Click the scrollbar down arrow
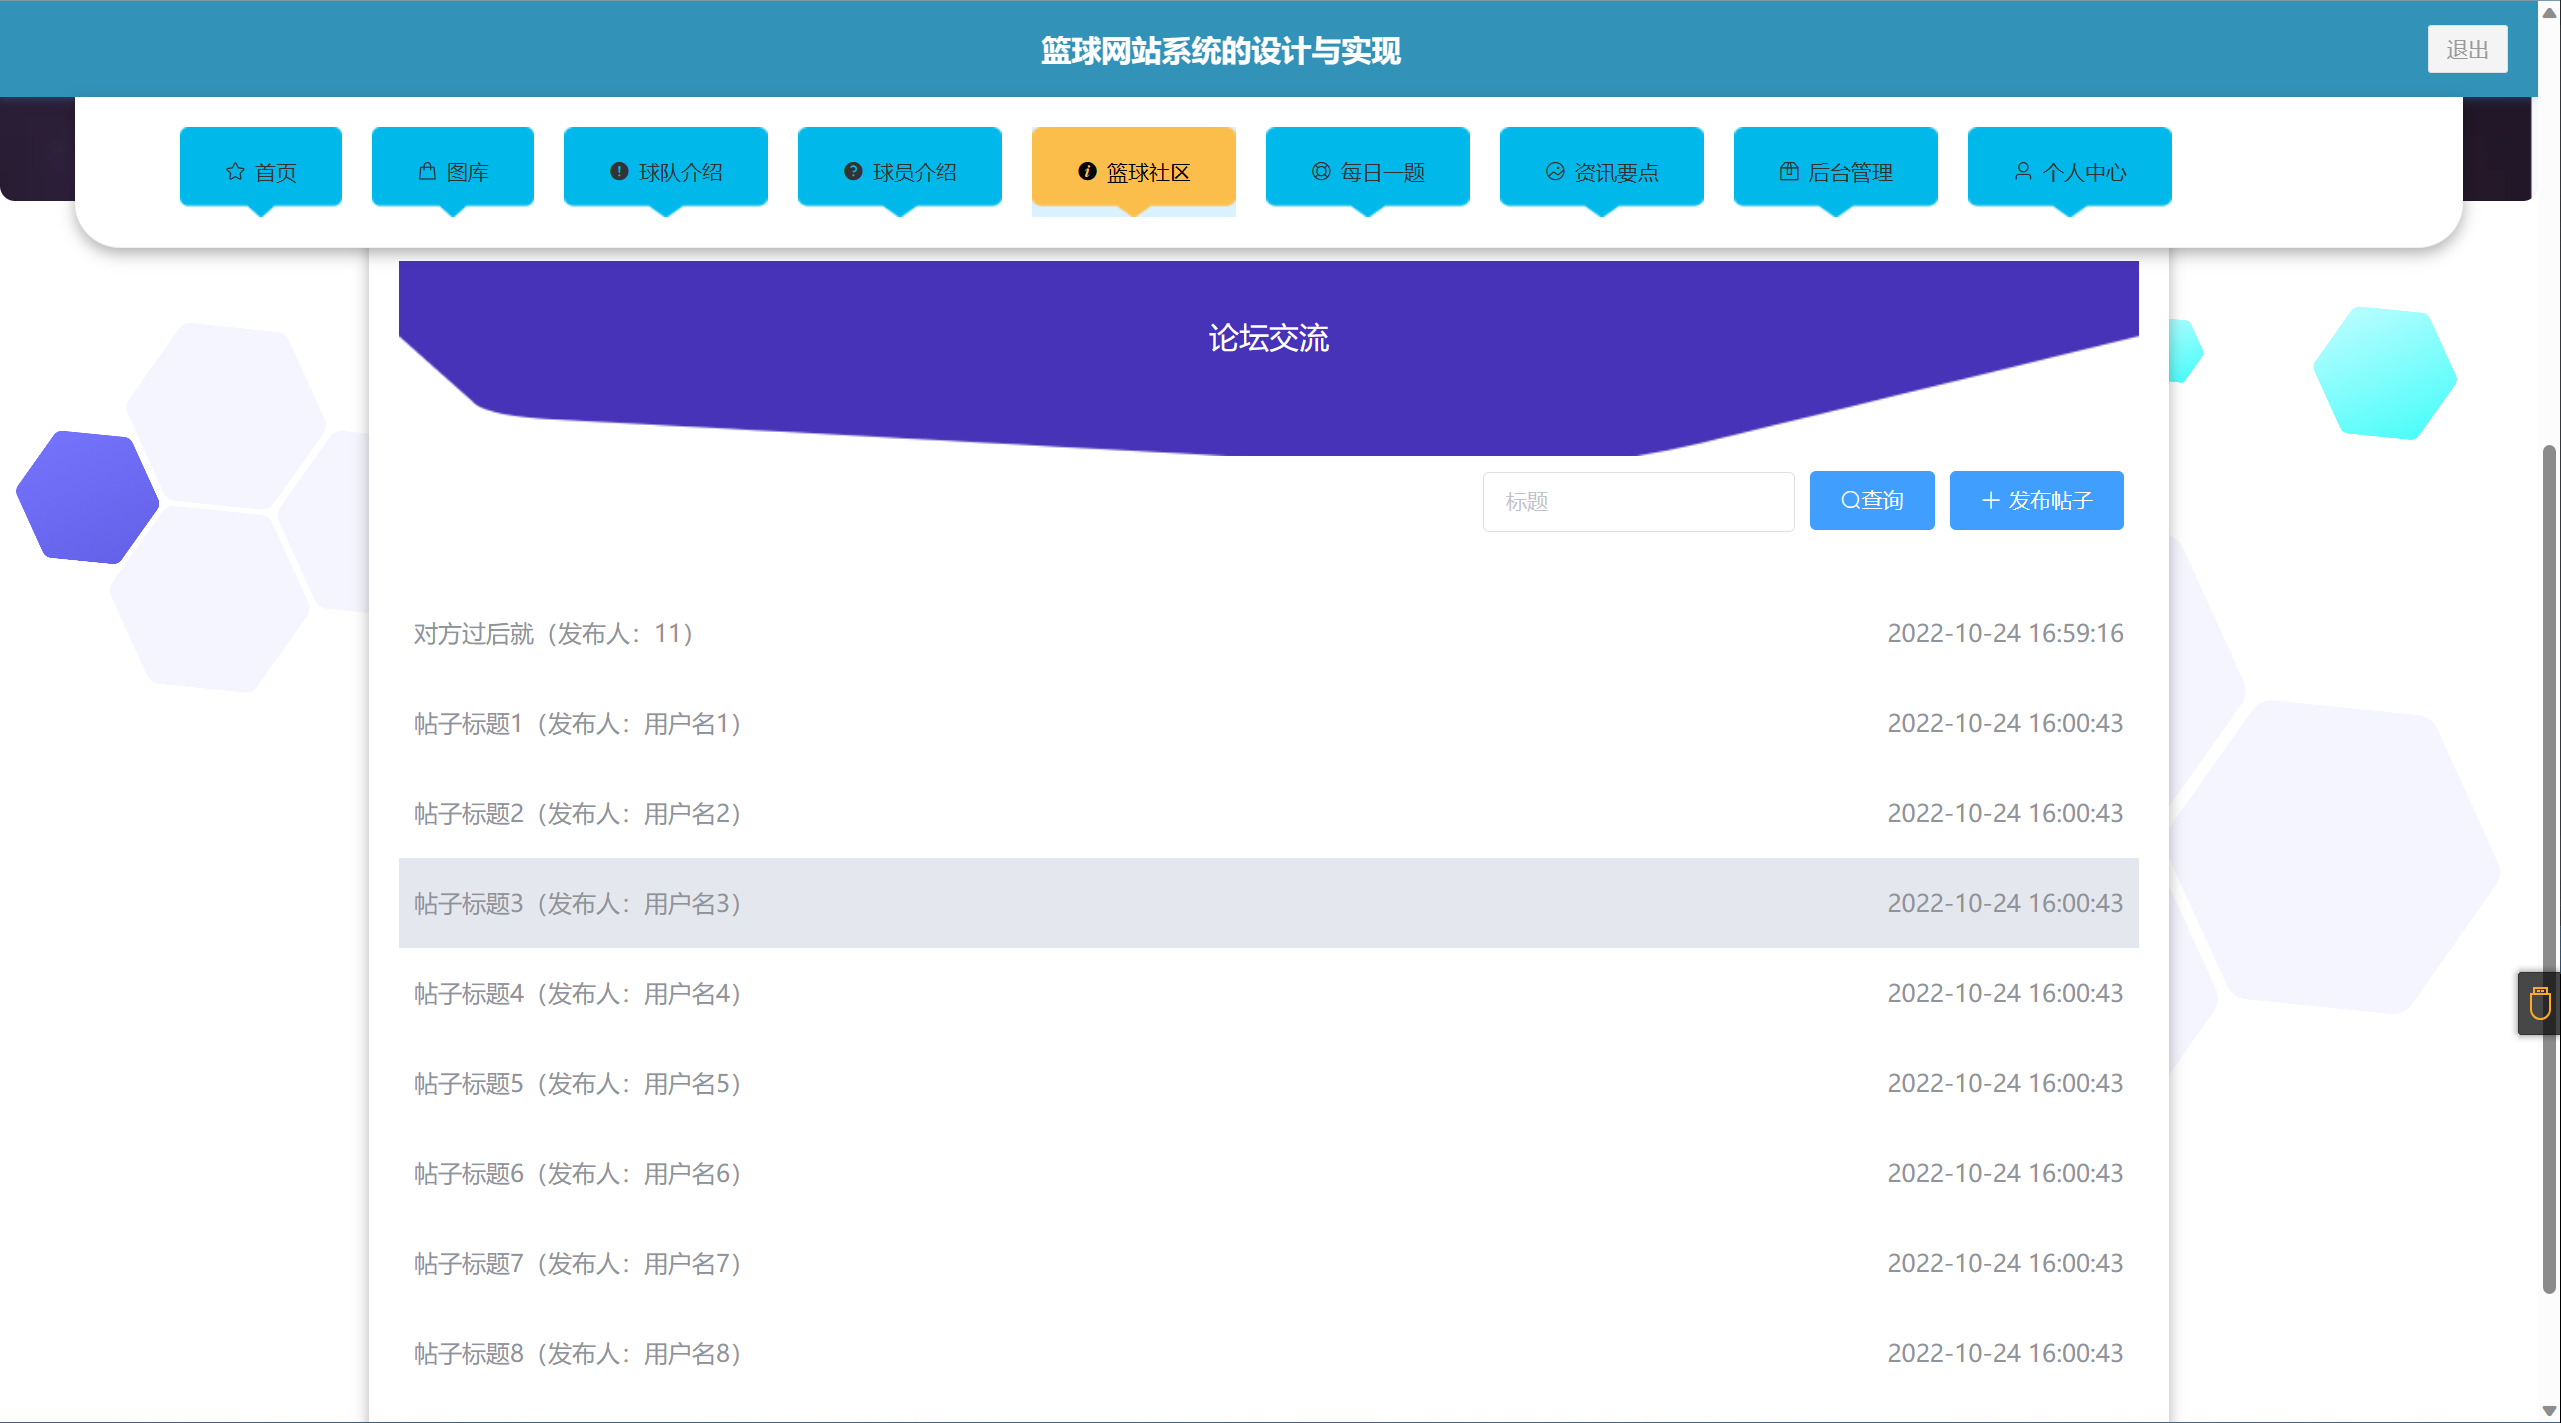The height and width of the screenshot is (1423, 2561). tap(2549, 1411)
